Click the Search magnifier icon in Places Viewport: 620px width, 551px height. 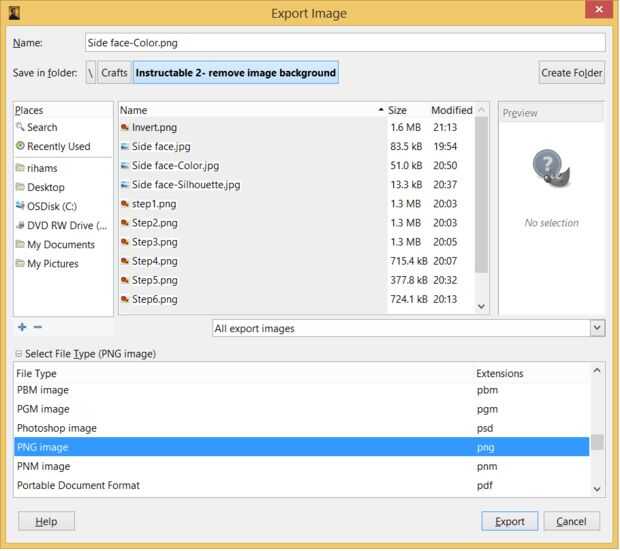pos(20,127)
